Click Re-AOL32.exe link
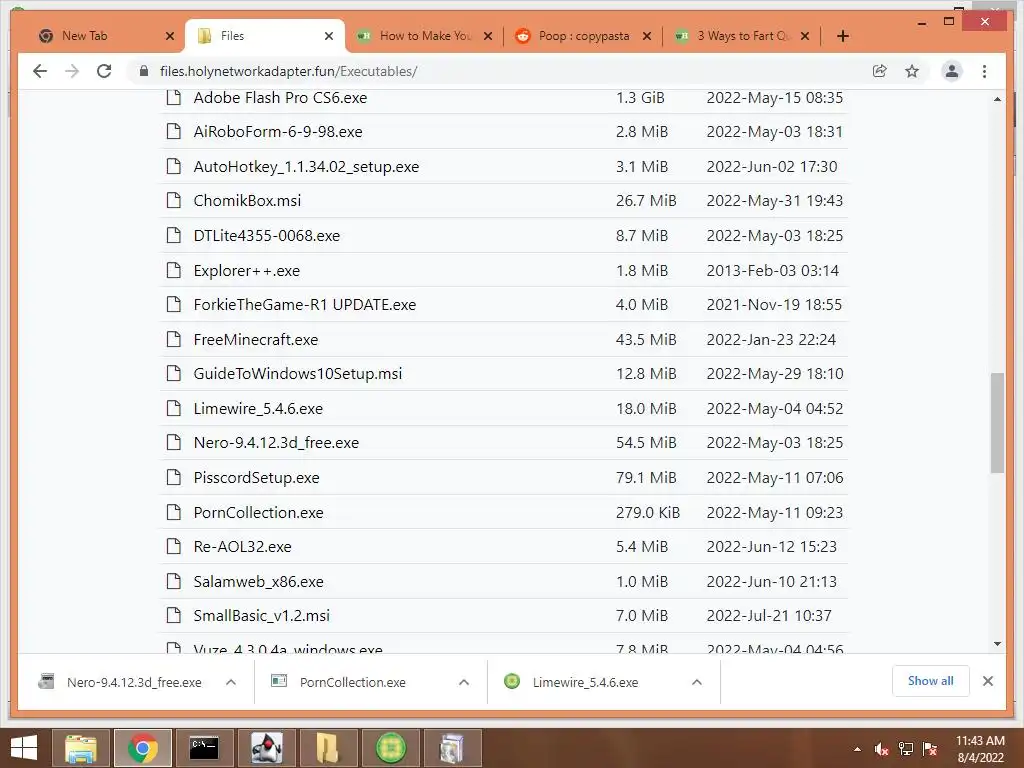 242,547
